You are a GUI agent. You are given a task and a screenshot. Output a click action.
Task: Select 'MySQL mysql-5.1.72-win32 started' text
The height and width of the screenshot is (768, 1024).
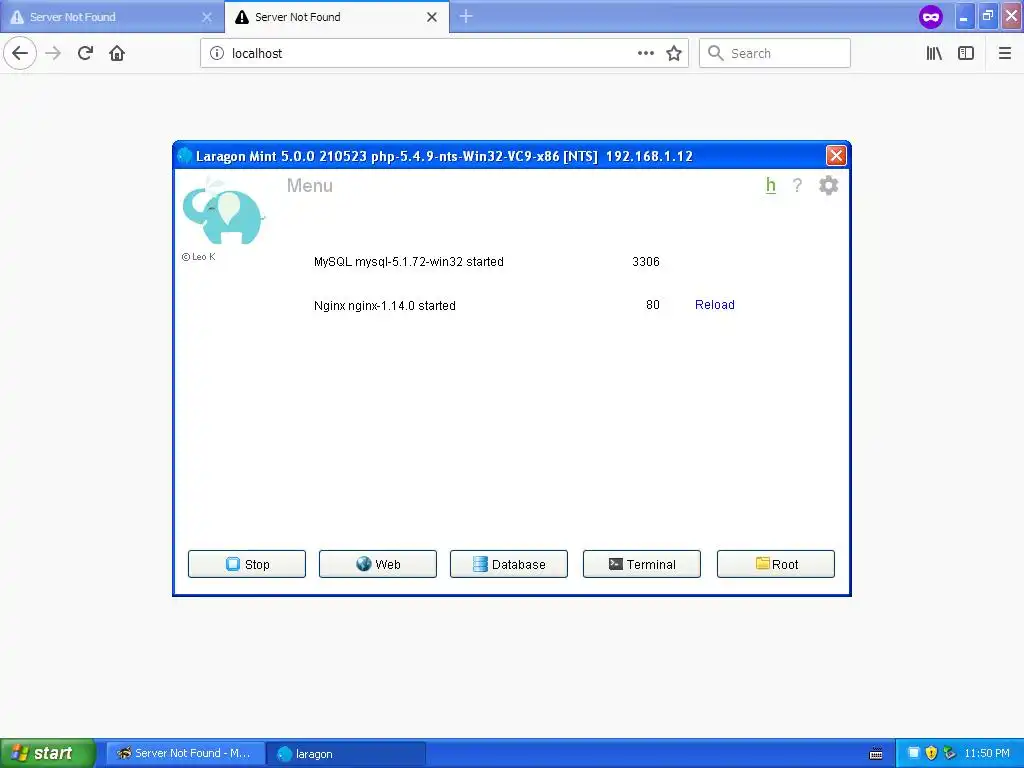tap(409, 262)
